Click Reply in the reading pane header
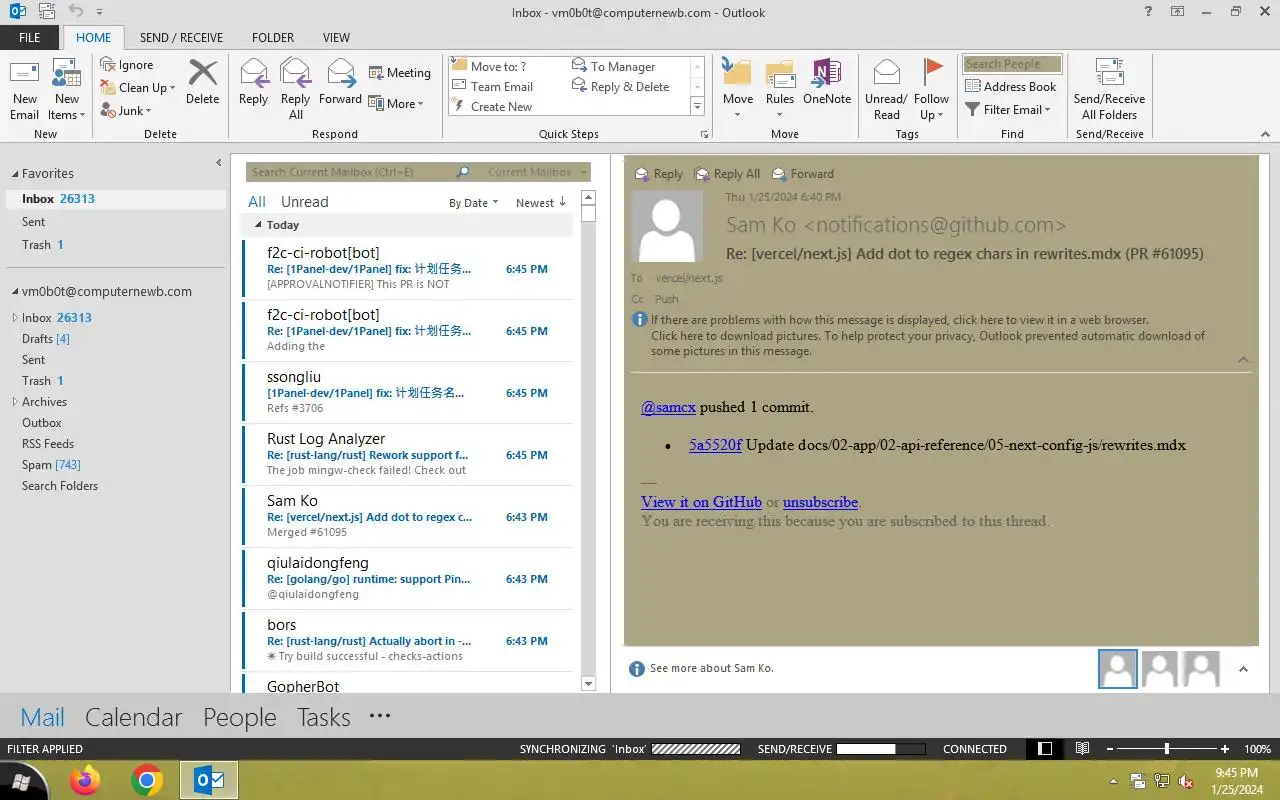Viewport: 1280px width, 800px height. point(659,174)
